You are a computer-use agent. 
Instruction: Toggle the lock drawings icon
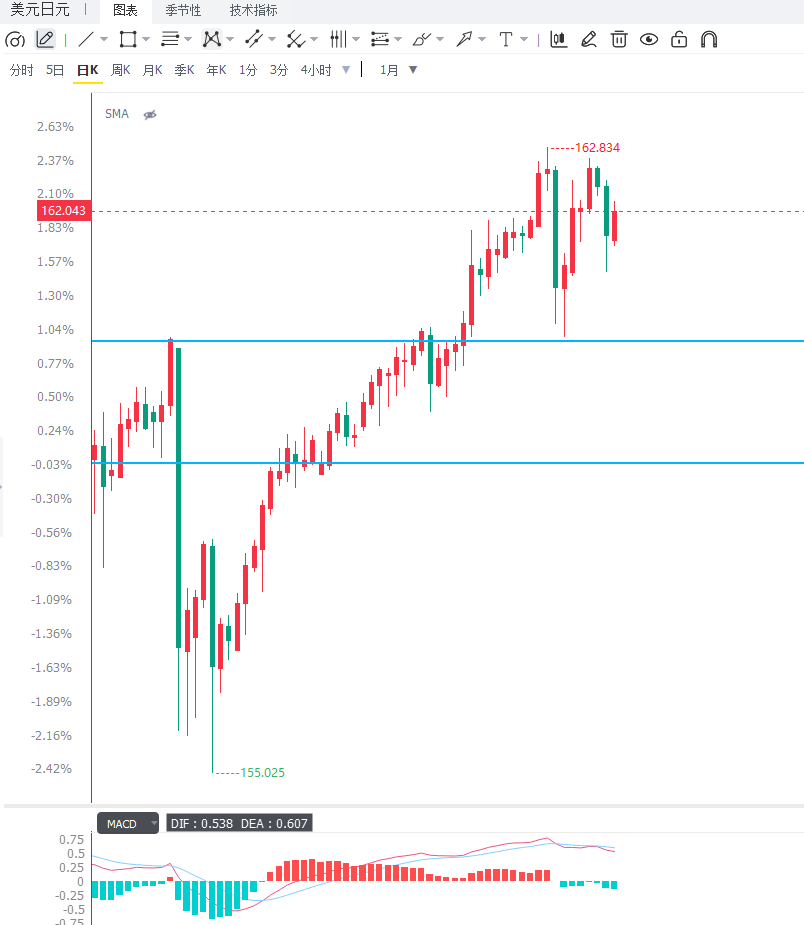point(679,40)
